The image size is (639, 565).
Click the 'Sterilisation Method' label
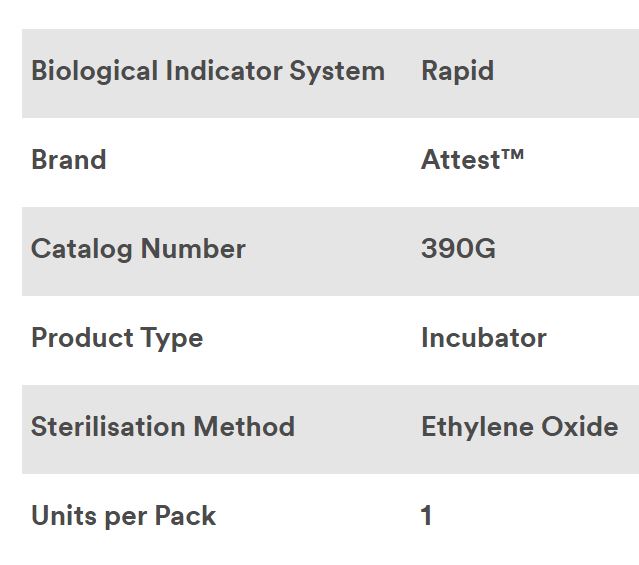click(163, 427)
